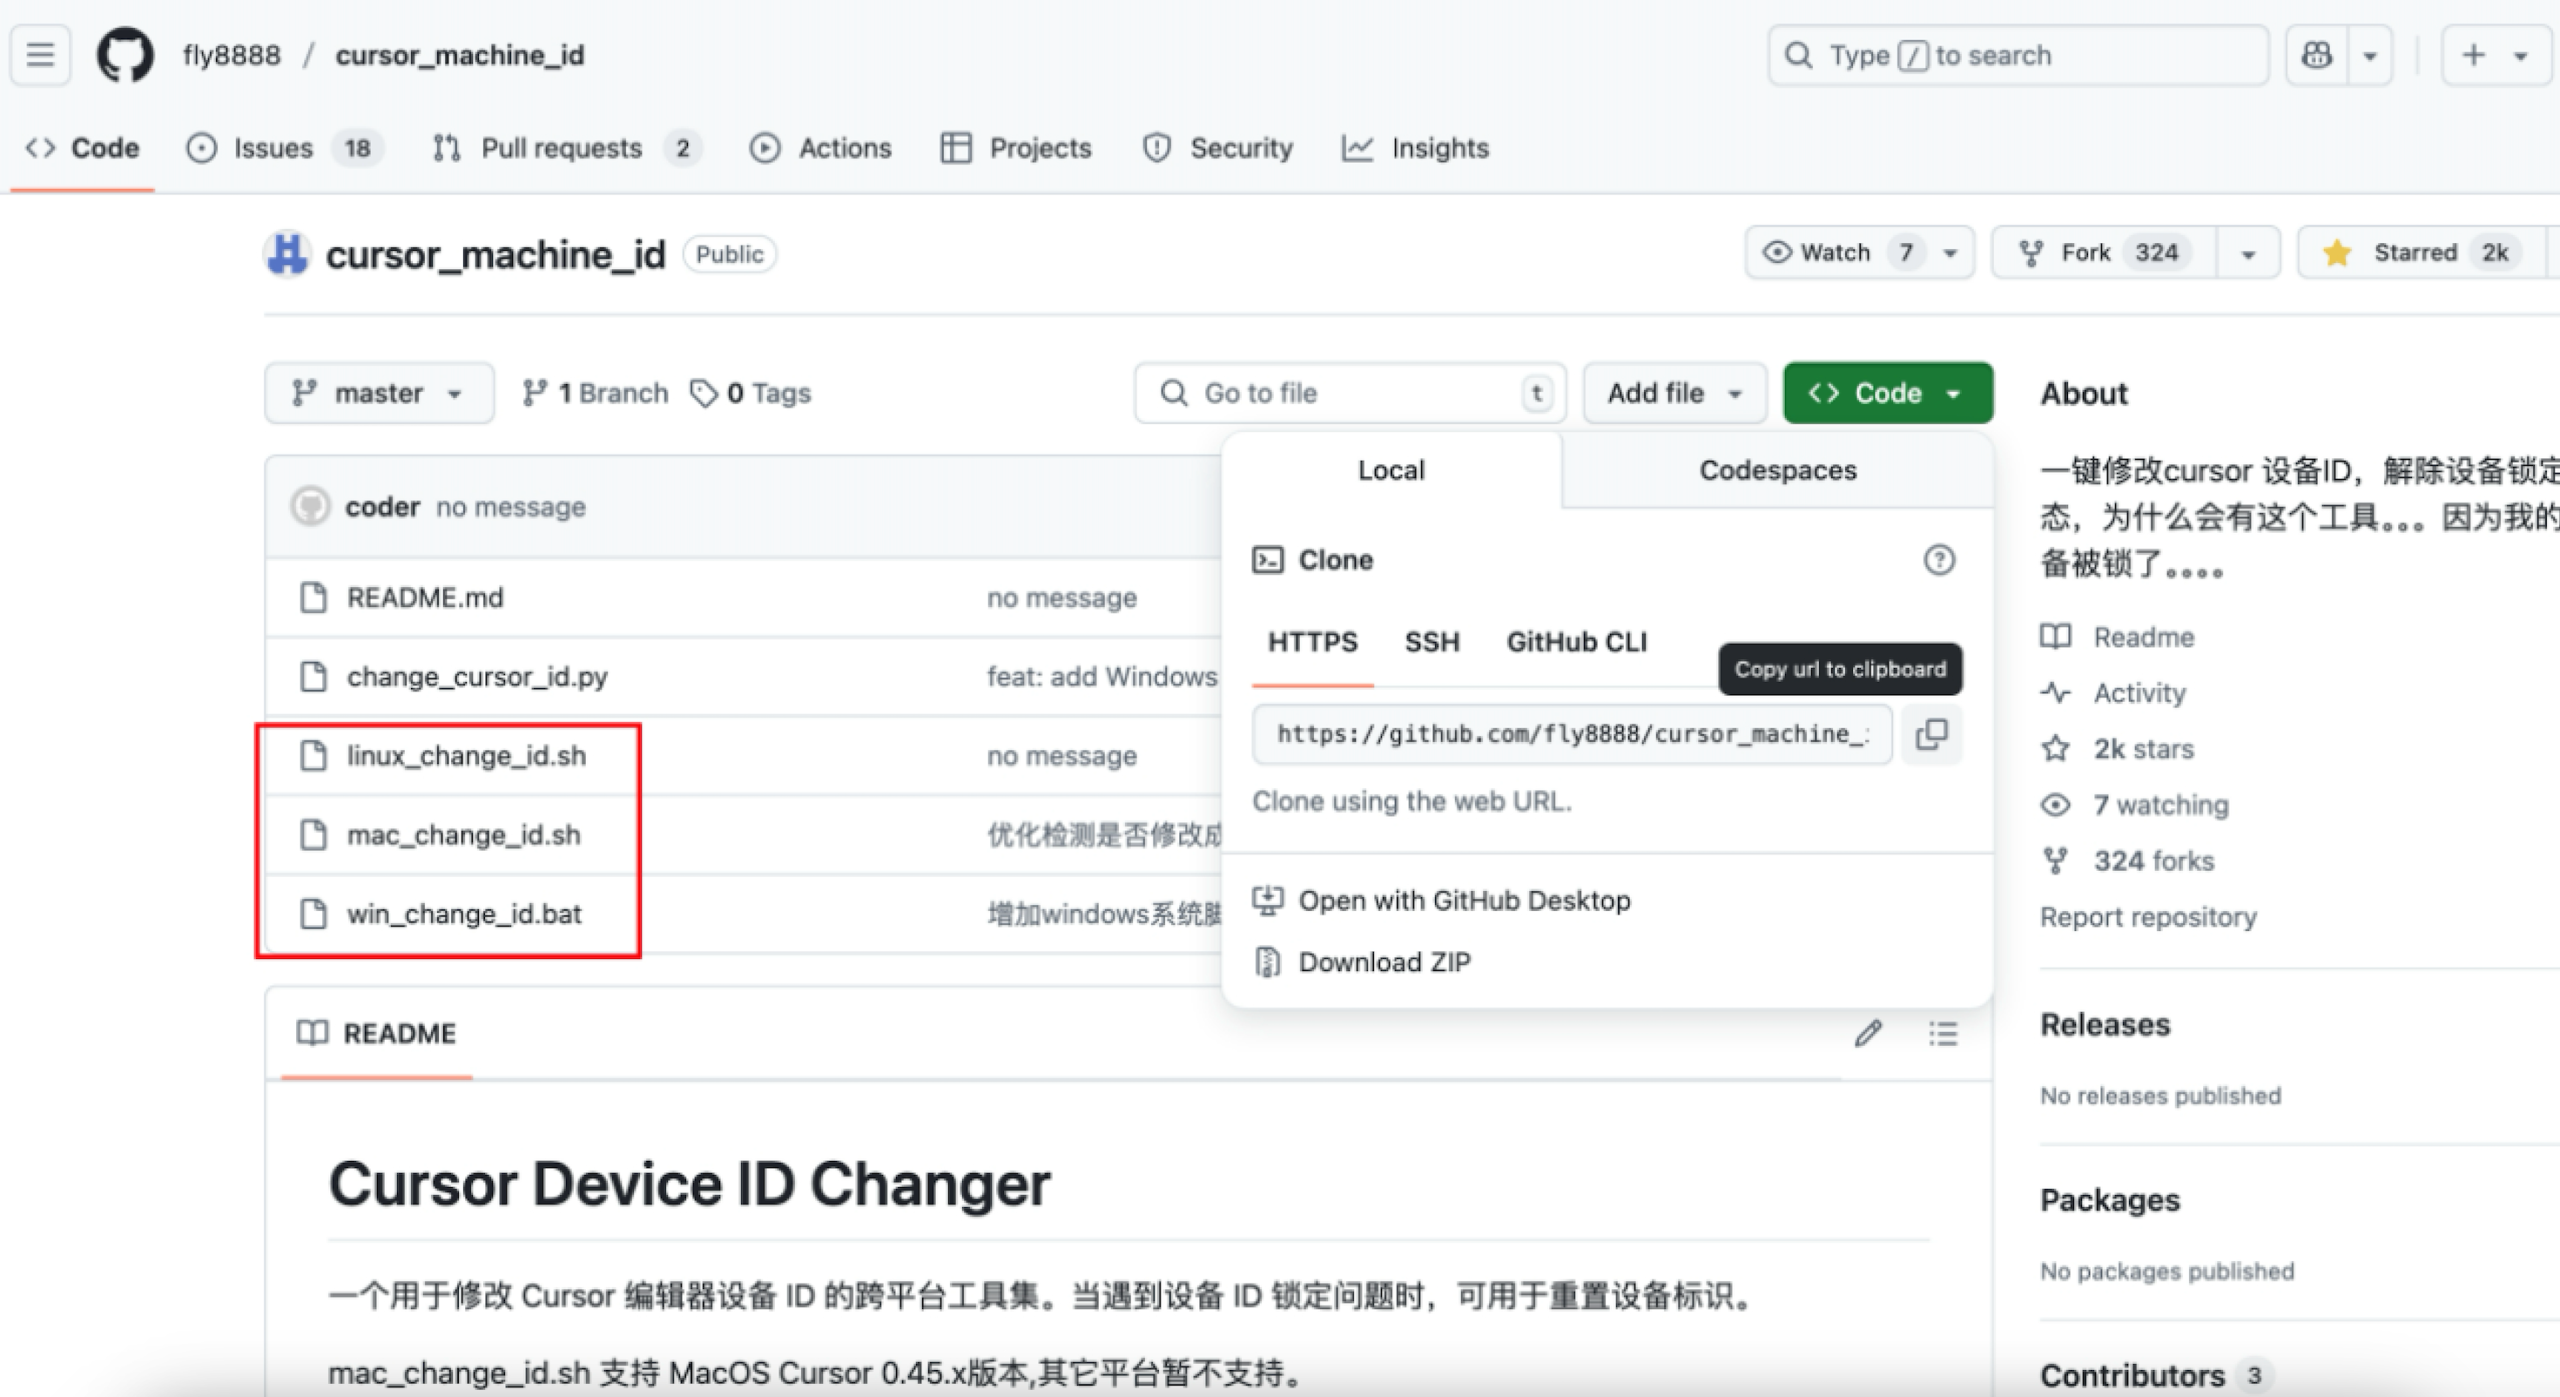This screenshot has height=1397, width=2560.
Task: Select the SSH clone tab
Action: click(x=1431, y=642)
